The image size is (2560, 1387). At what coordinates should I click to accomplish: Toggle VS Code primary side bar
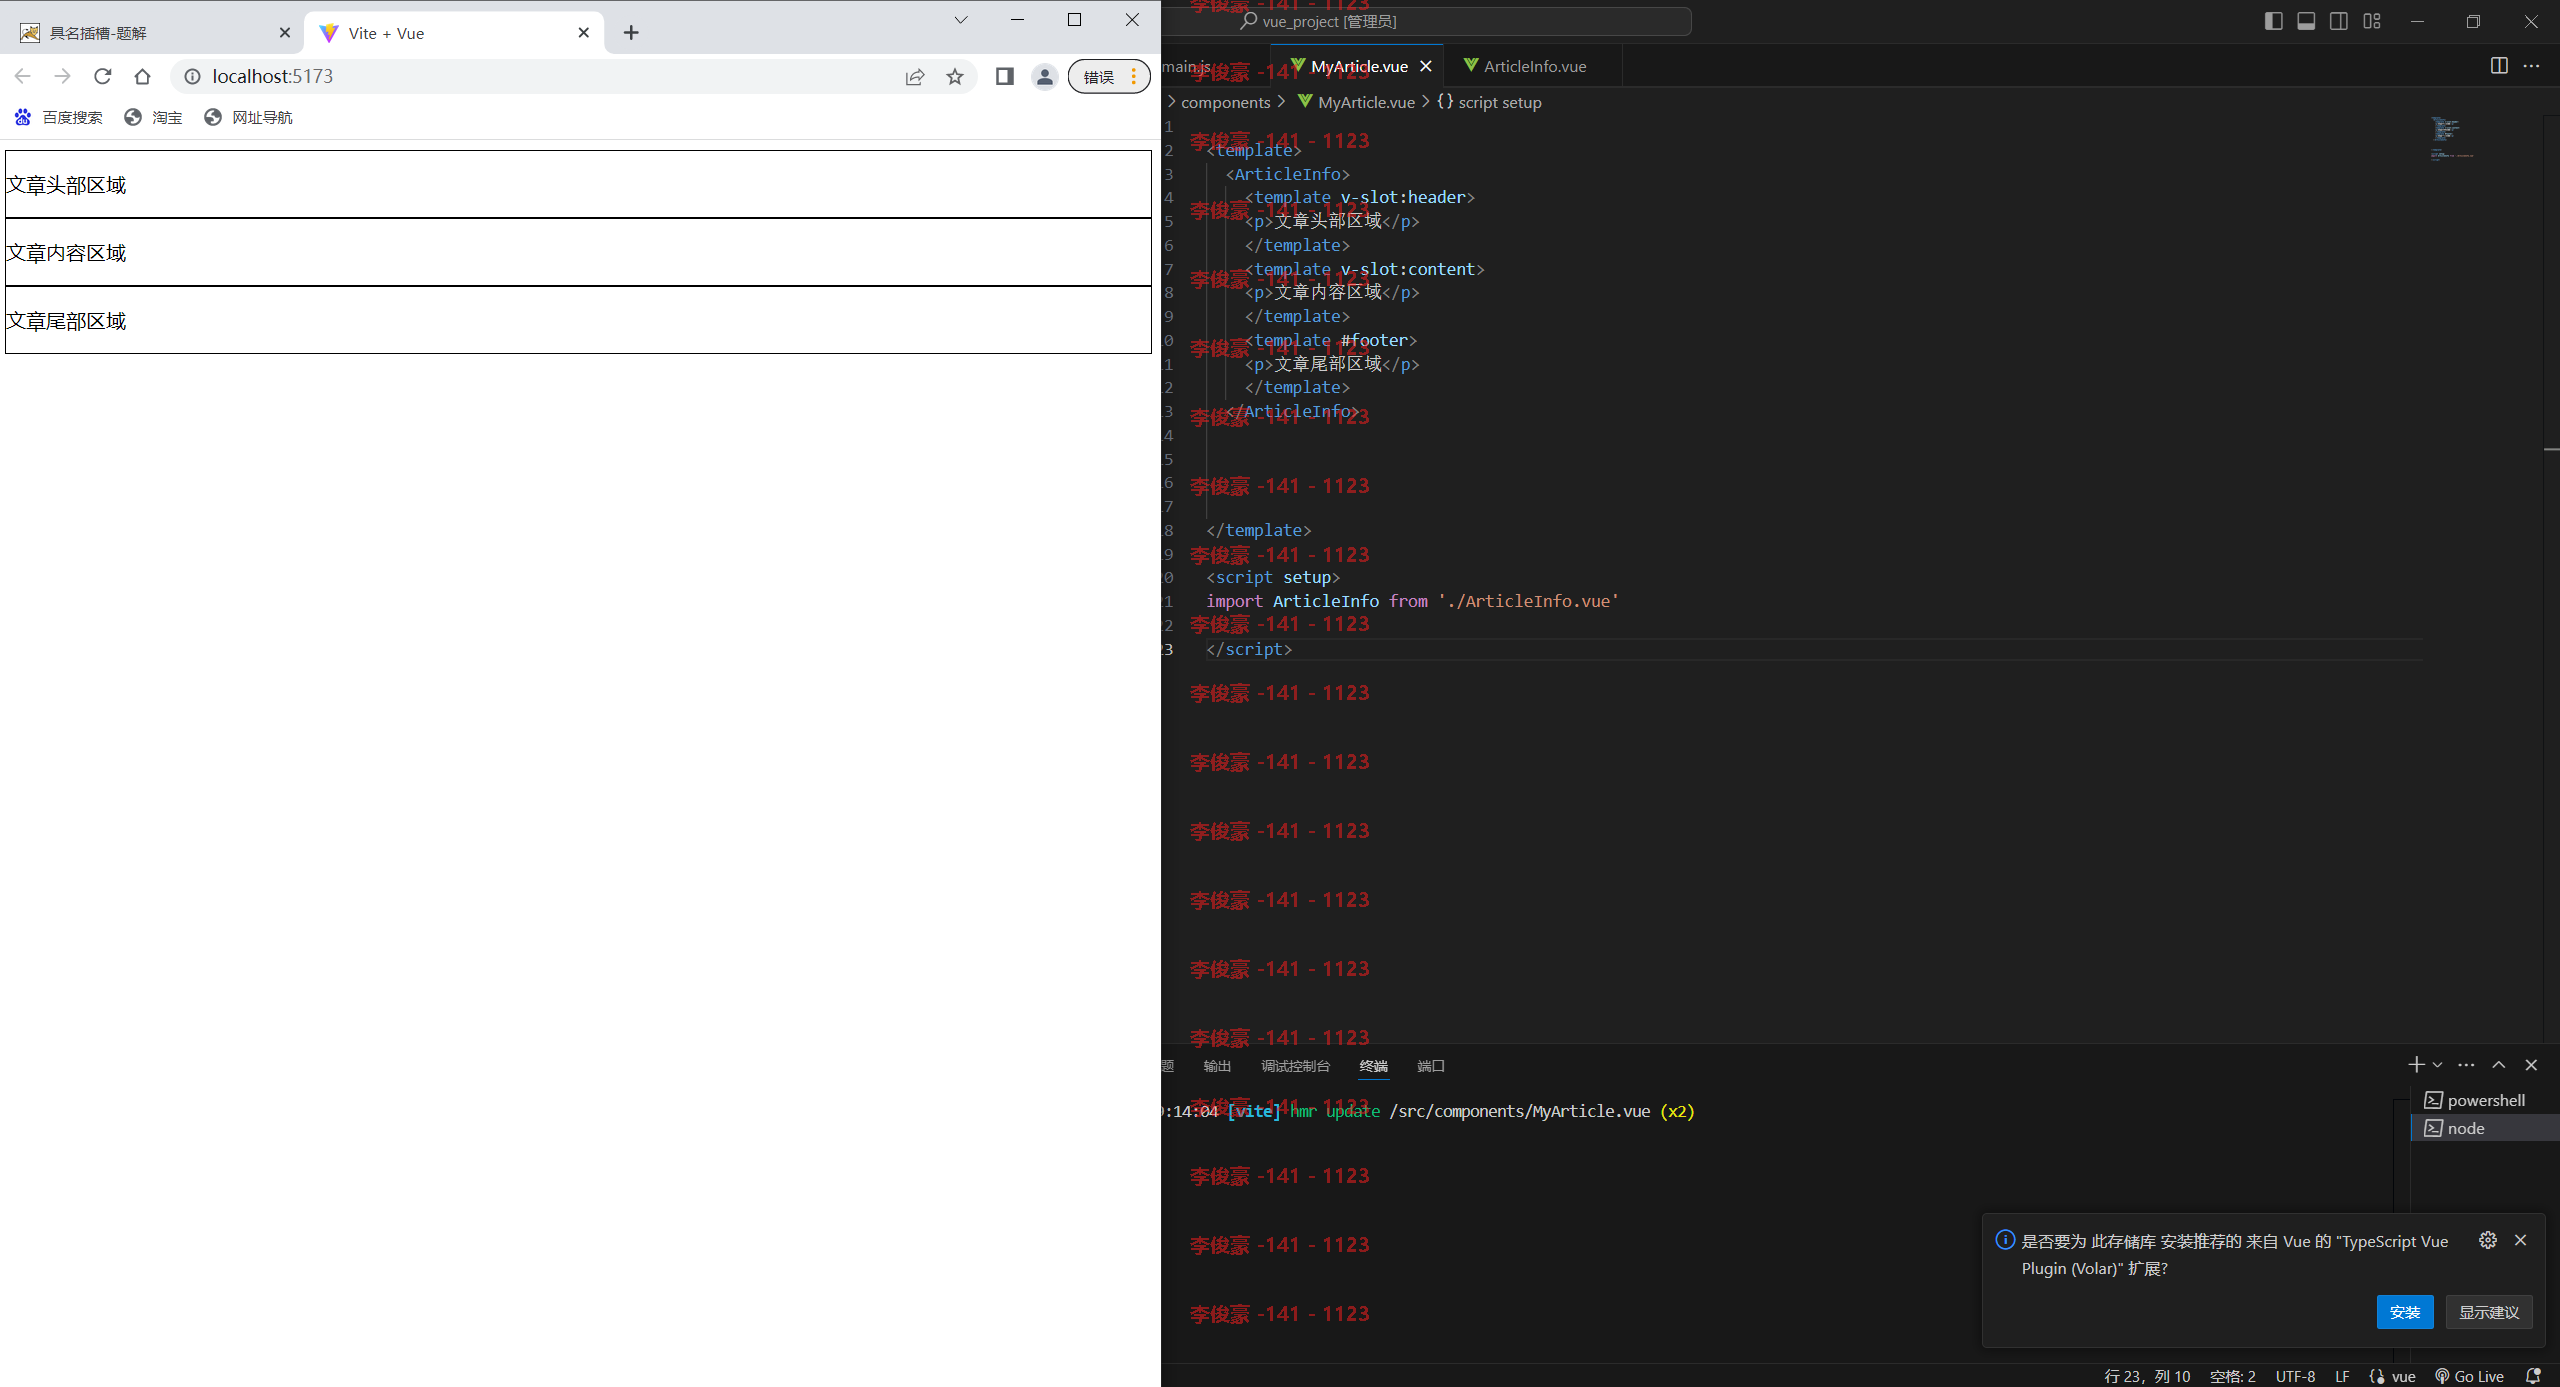(x=2274, y=21)
